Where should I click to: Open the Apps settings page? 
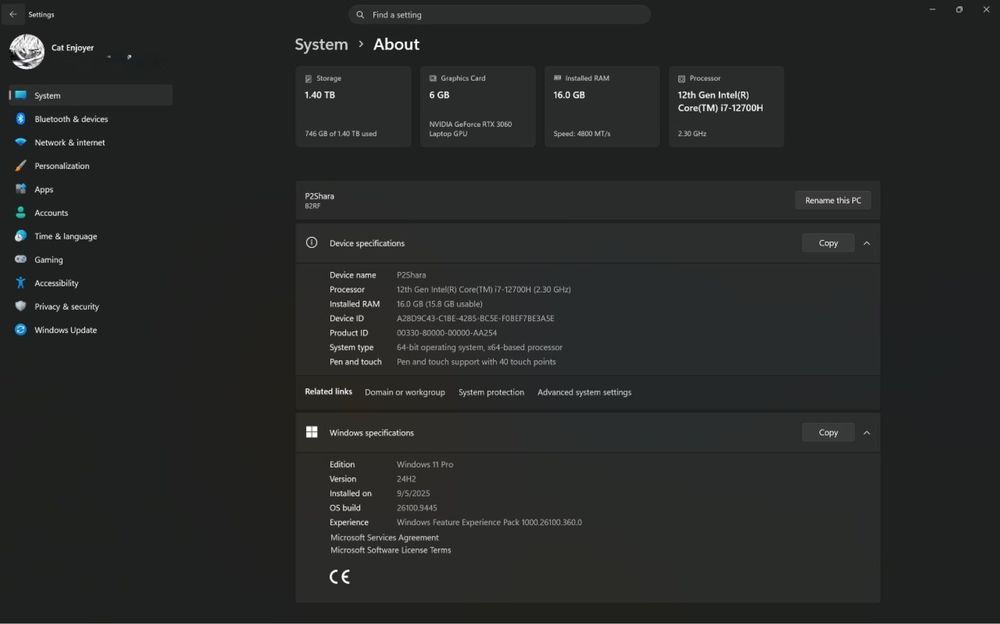pos(91,189)
